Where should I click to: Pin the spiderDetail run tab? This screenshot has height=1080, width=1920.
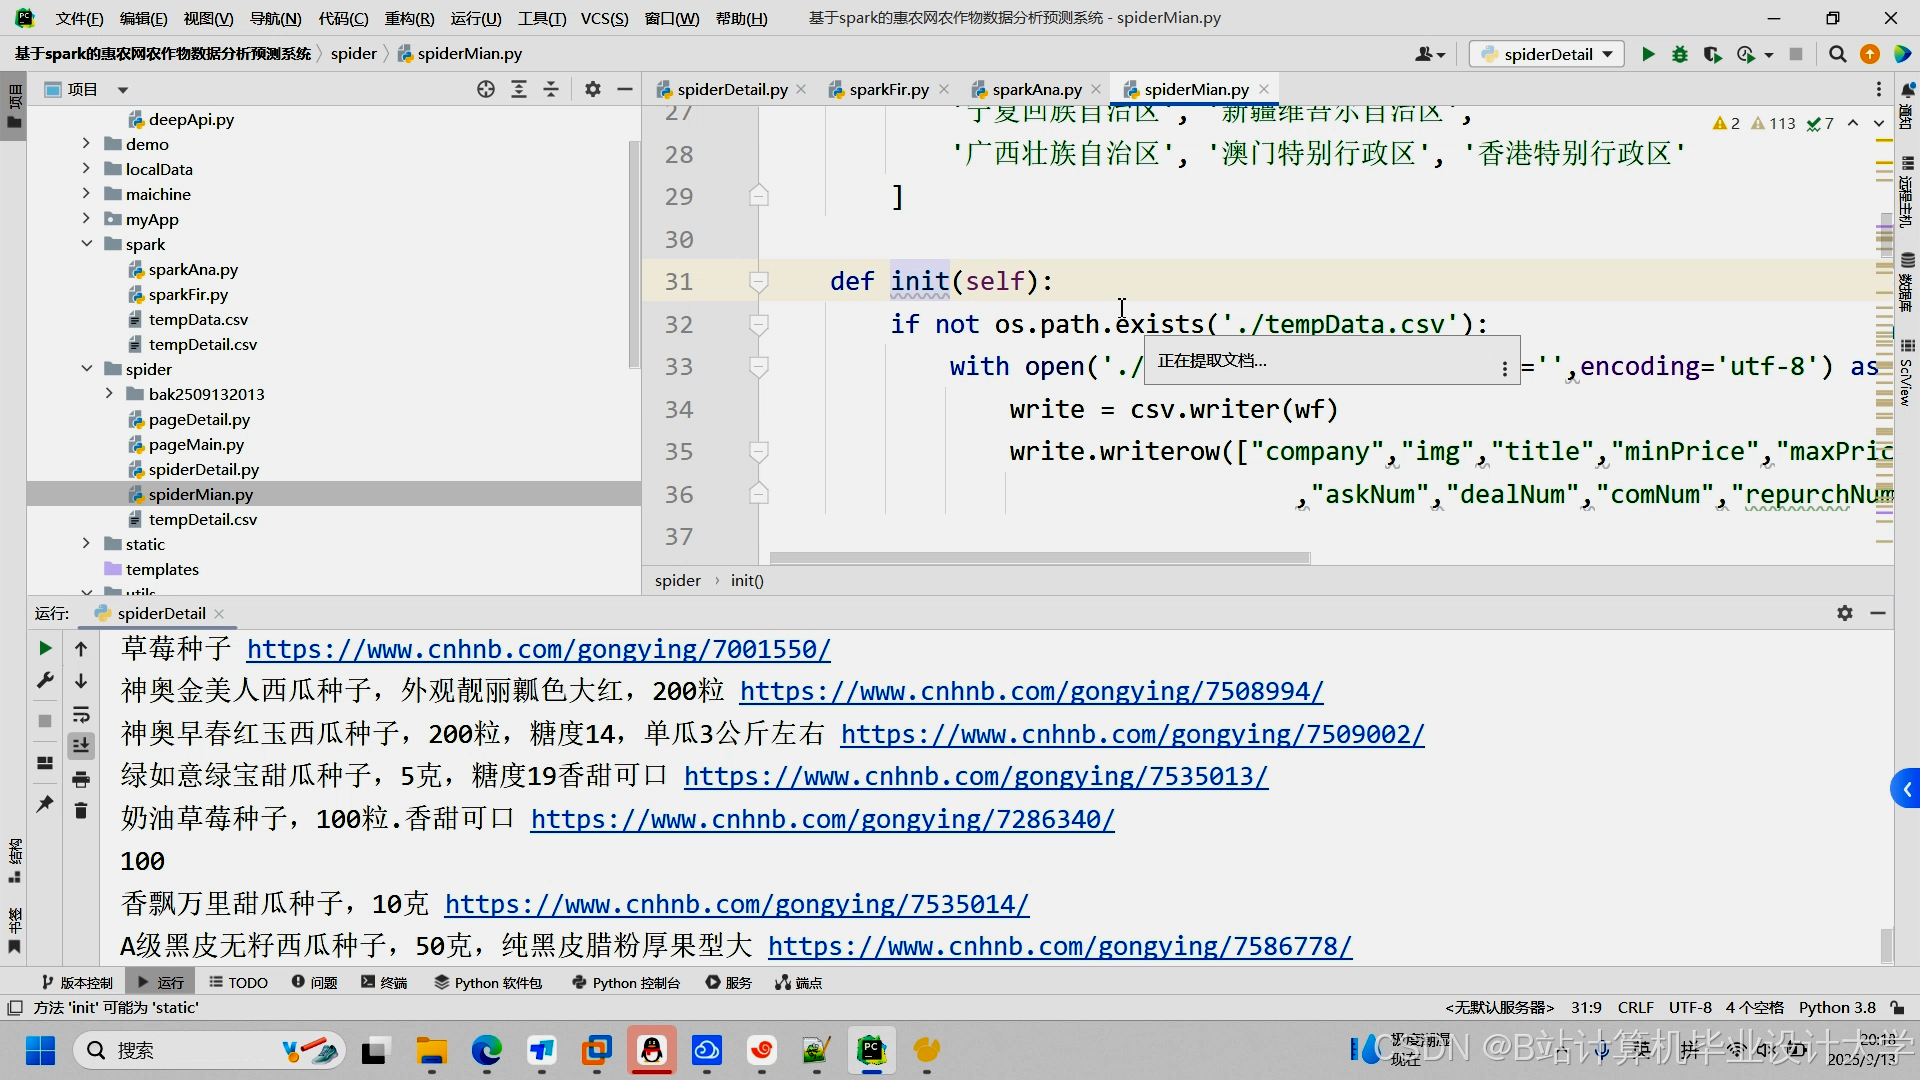coord(43,804)
